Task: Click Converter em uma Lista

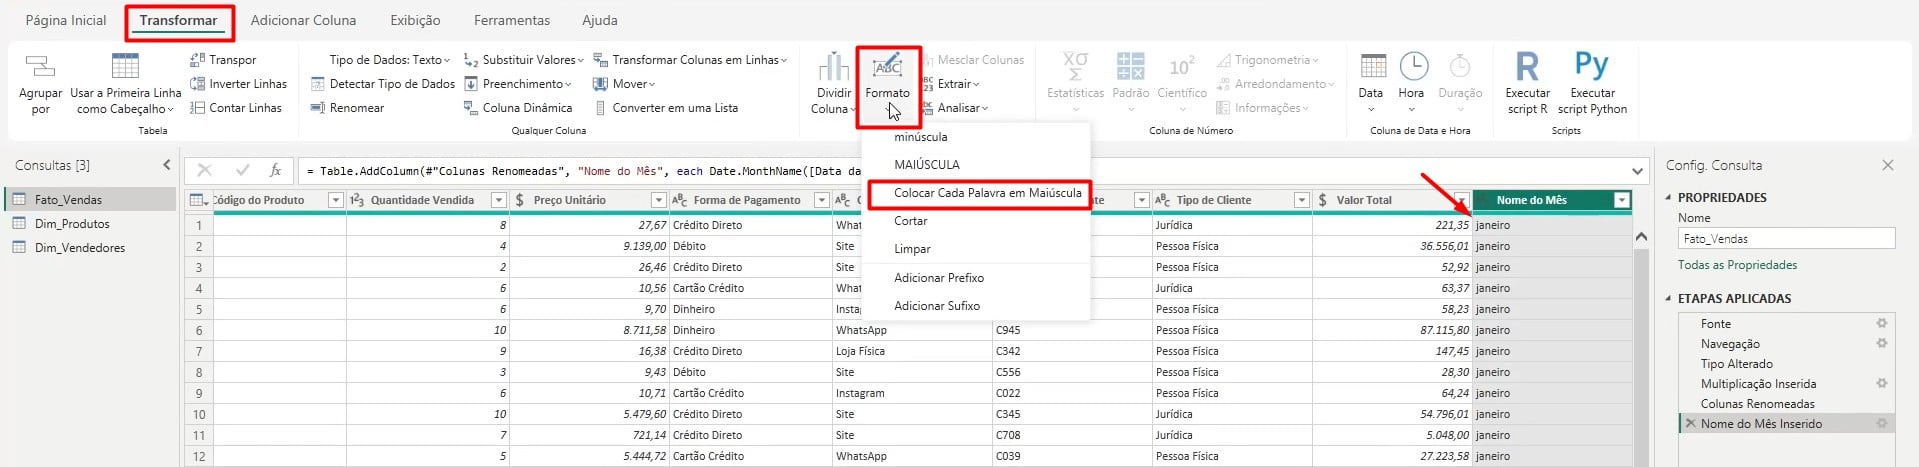Action: tap(666, 108)
